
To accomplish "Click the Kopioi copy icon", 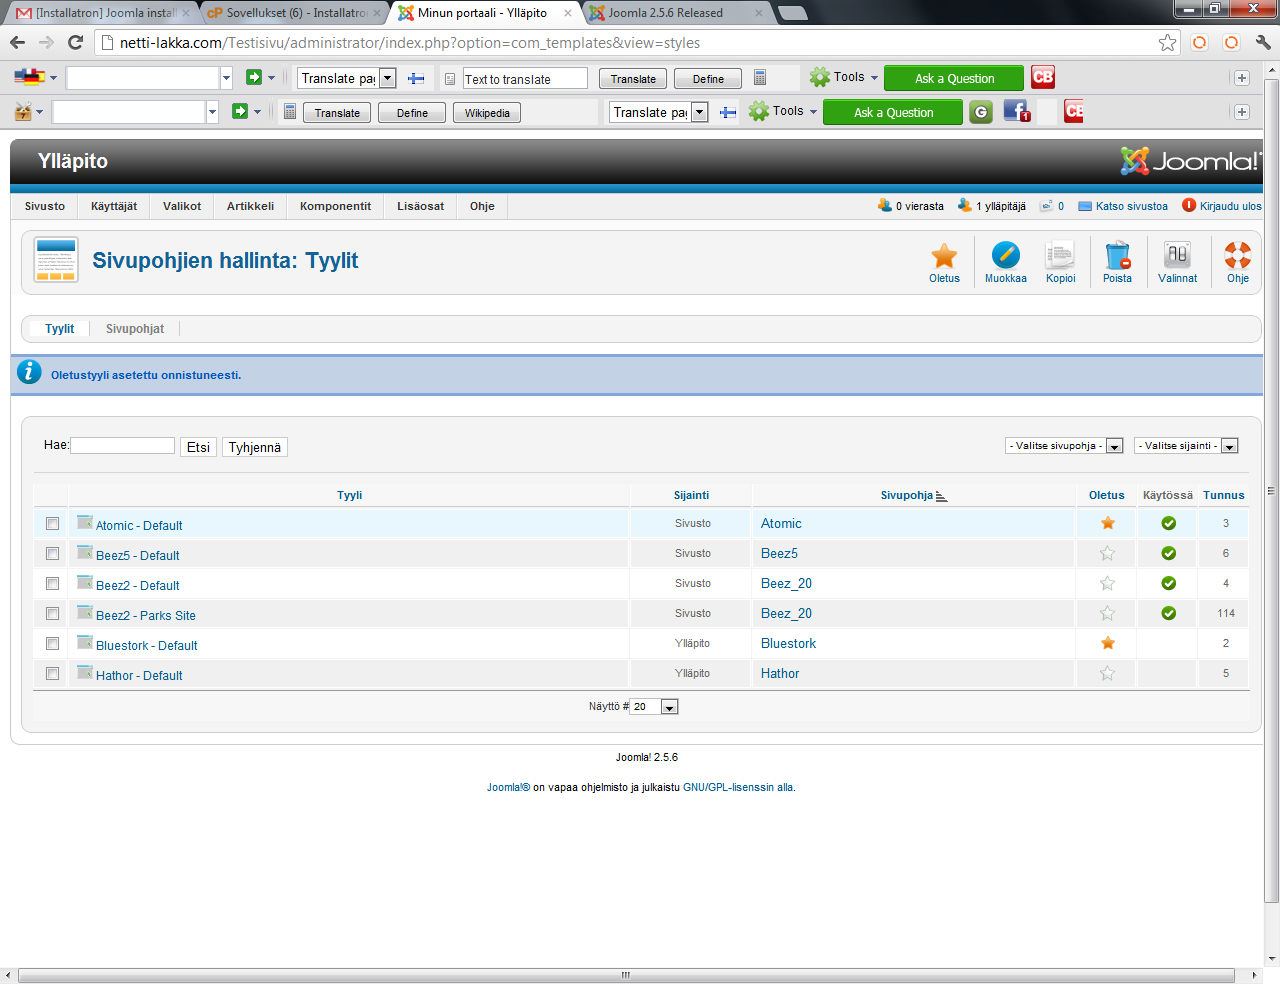I will click(x=1060, y=256).
